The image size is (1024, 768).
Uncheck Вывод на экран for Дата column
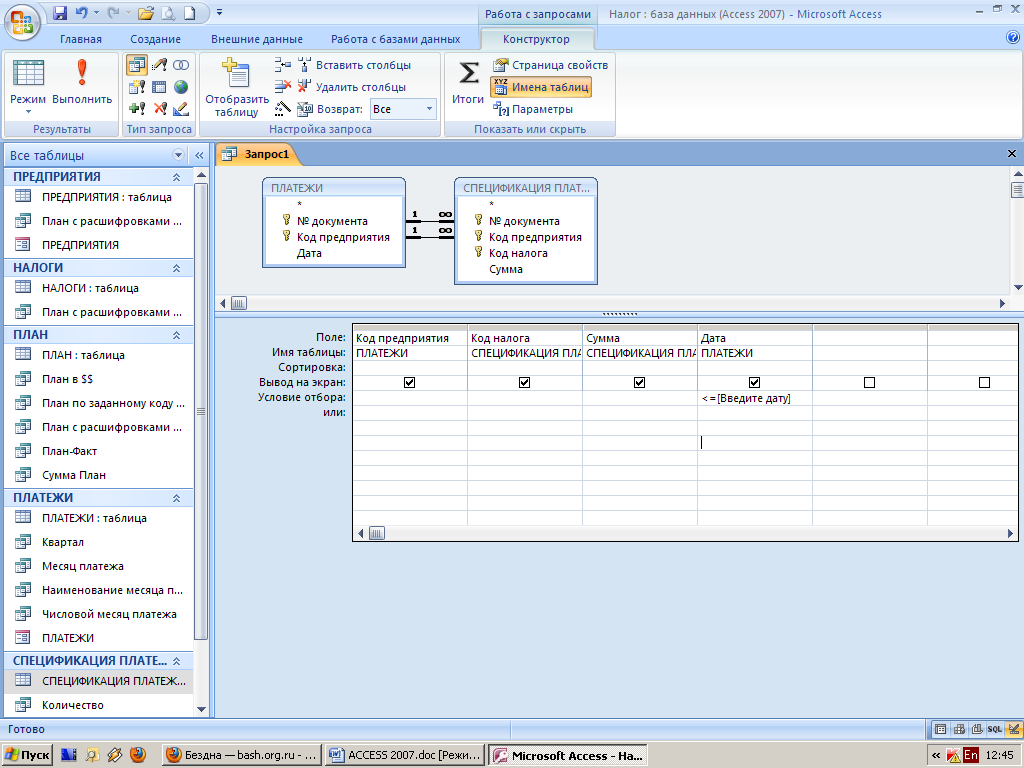pos(754,383)
